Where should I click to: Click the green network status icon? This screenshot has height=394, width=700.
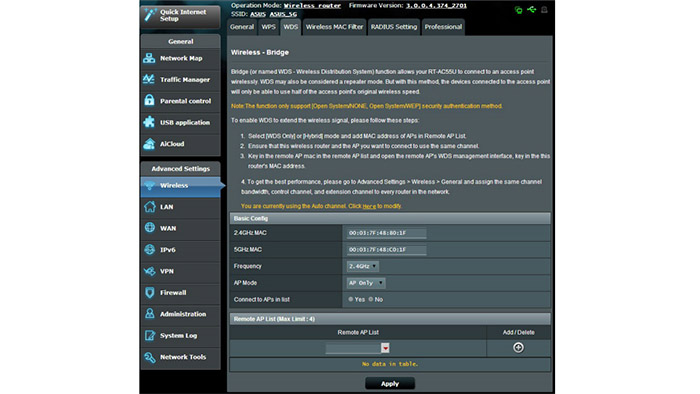[518, 9]
